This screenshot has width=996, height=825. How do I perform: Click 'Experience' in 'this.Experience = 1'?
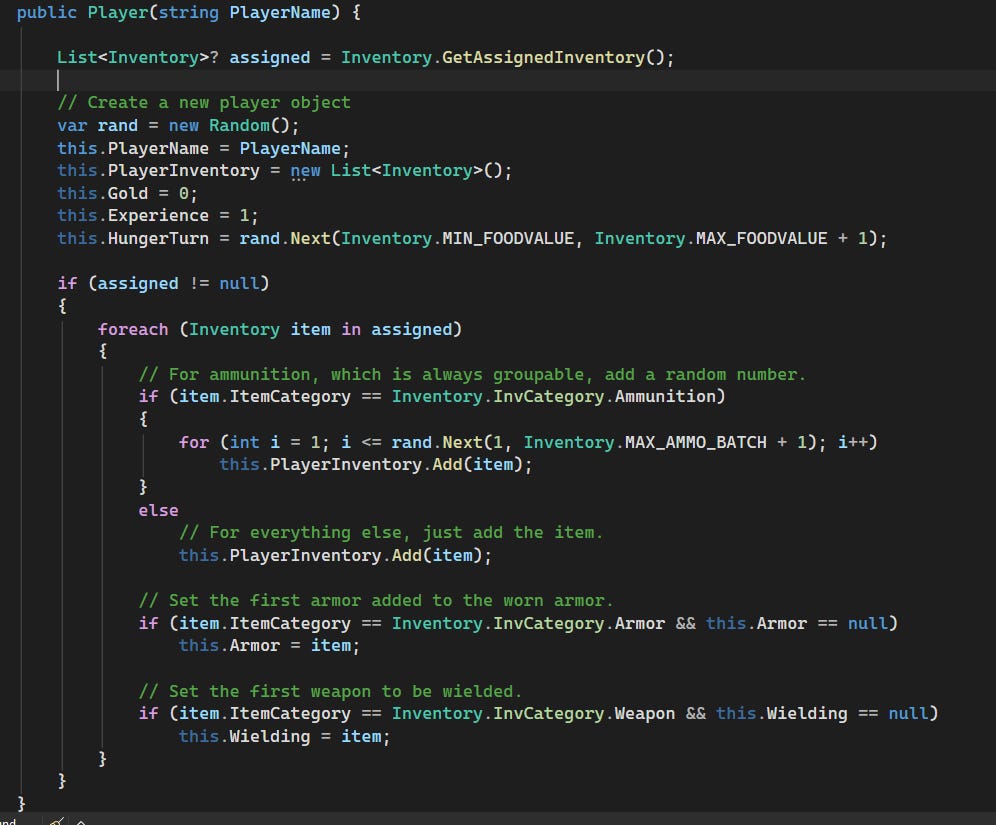[x=158, y=215]
